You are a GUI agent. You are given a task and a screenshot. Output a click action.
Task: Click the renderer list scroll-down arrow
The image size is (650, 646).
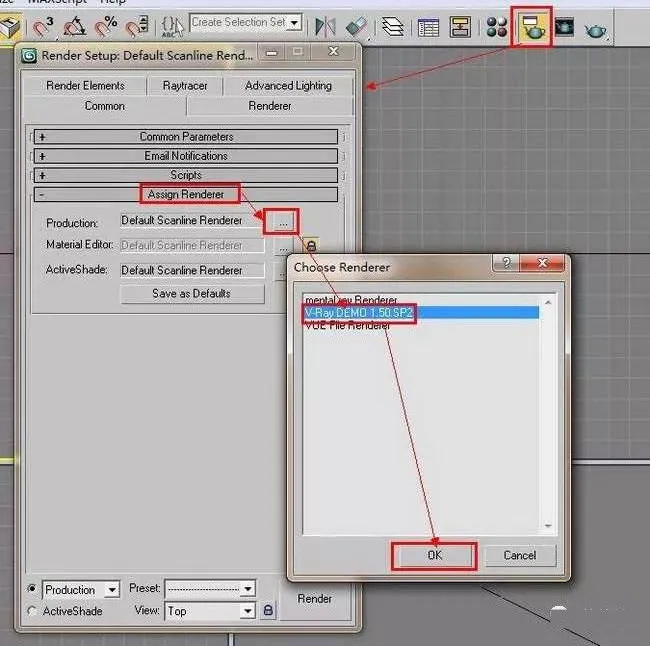pyautogui.click(x=548, y=526)
